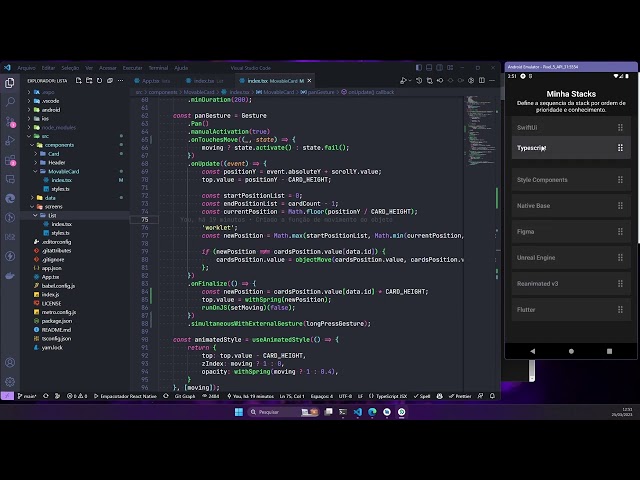The image size is (640, 480).
Task: Click drag handle of SwiftUI card
Action: click(620, 127)
